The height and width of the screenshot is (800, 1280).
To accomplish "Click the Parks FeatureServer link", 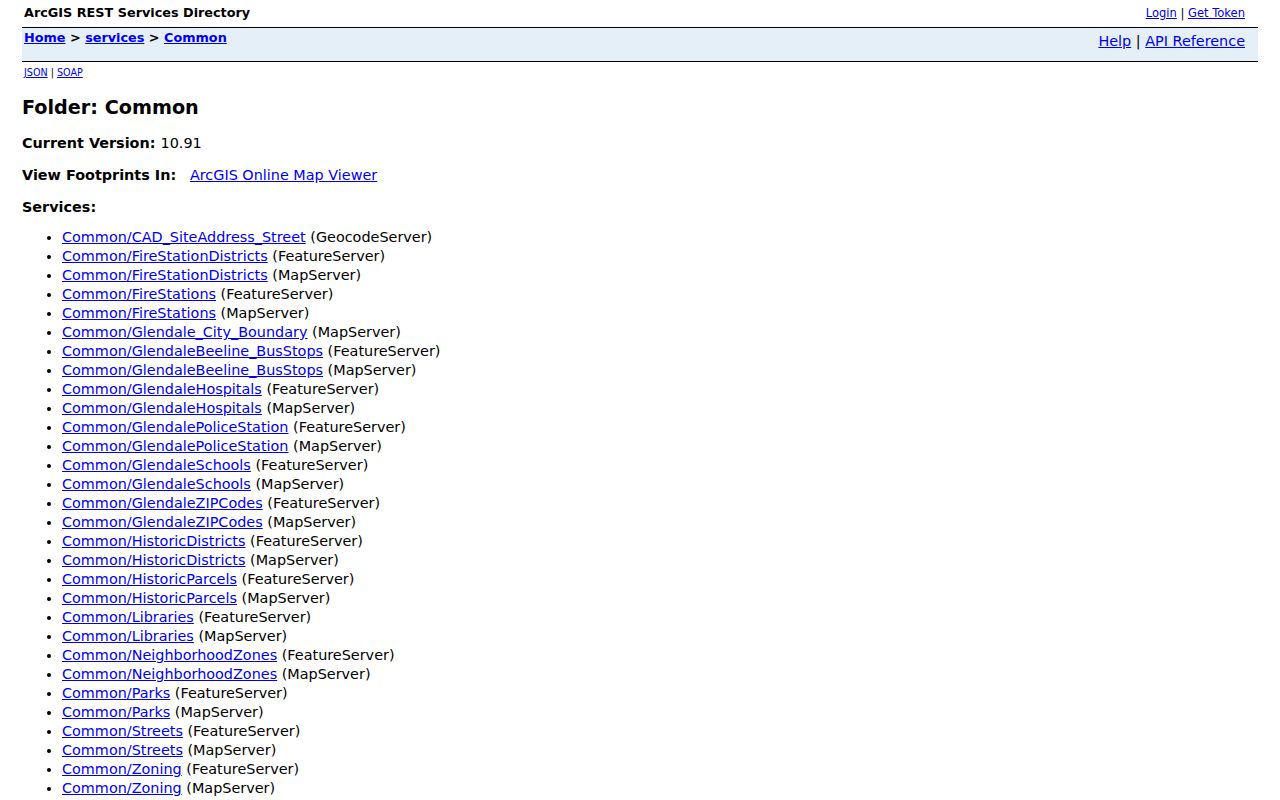I will (x=116, y=693).
